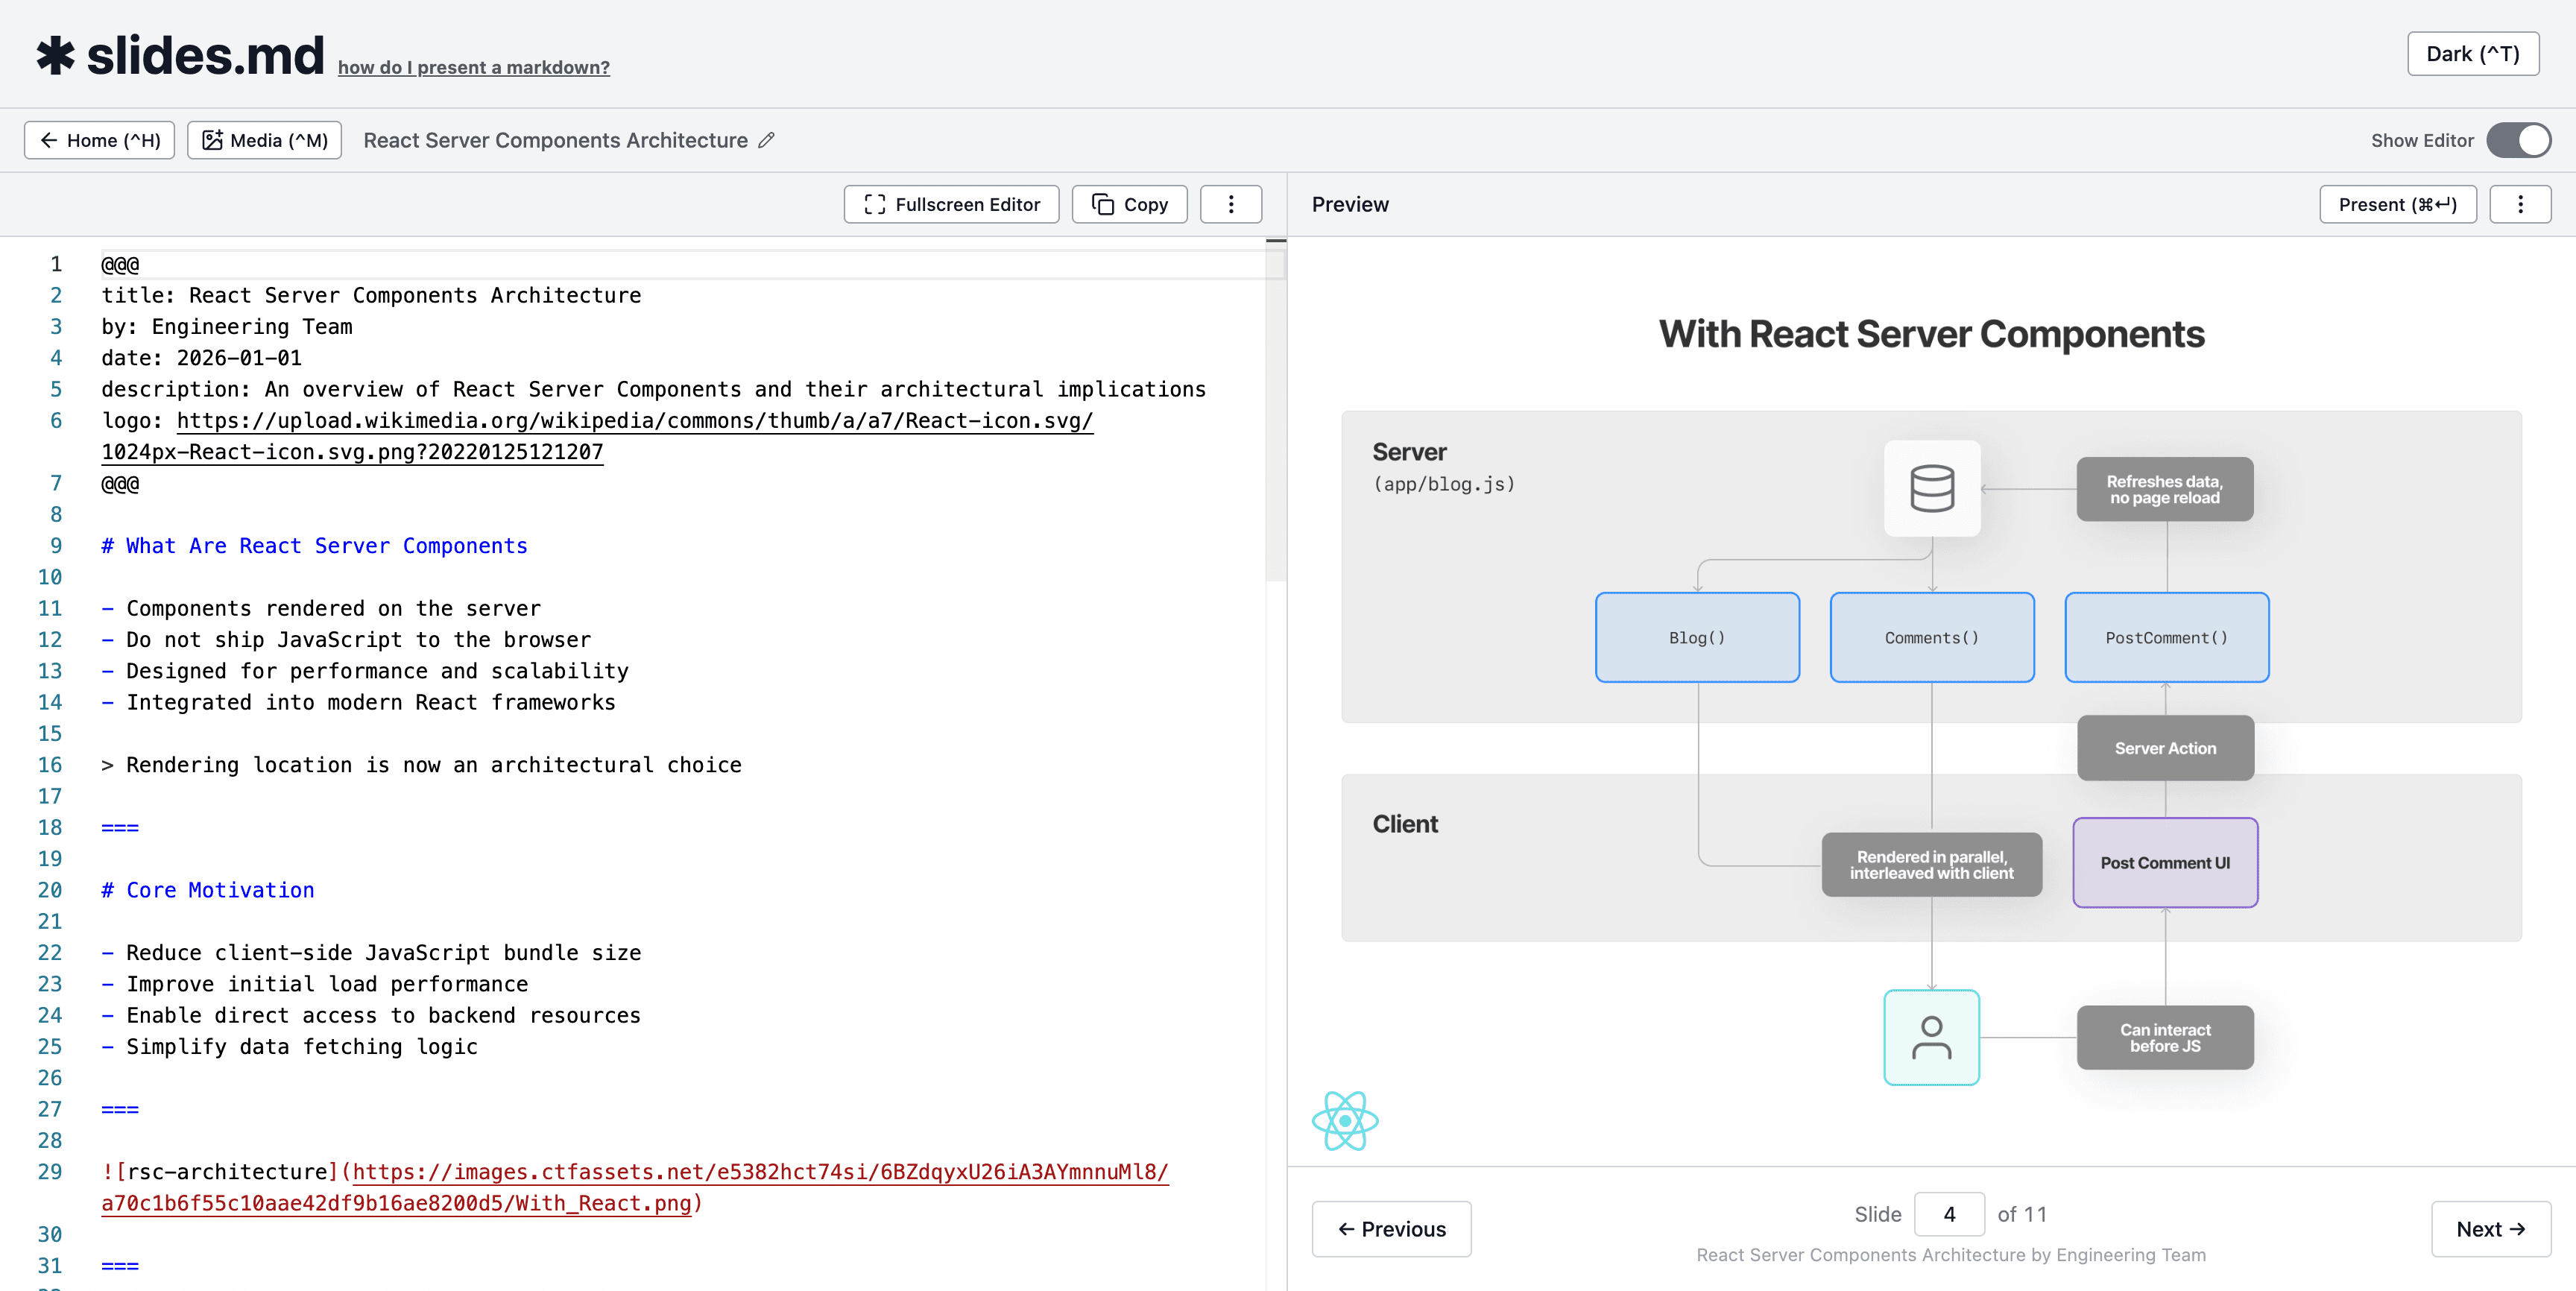
Task: Click the Core Motivation heading line
Action: (220, 890)
